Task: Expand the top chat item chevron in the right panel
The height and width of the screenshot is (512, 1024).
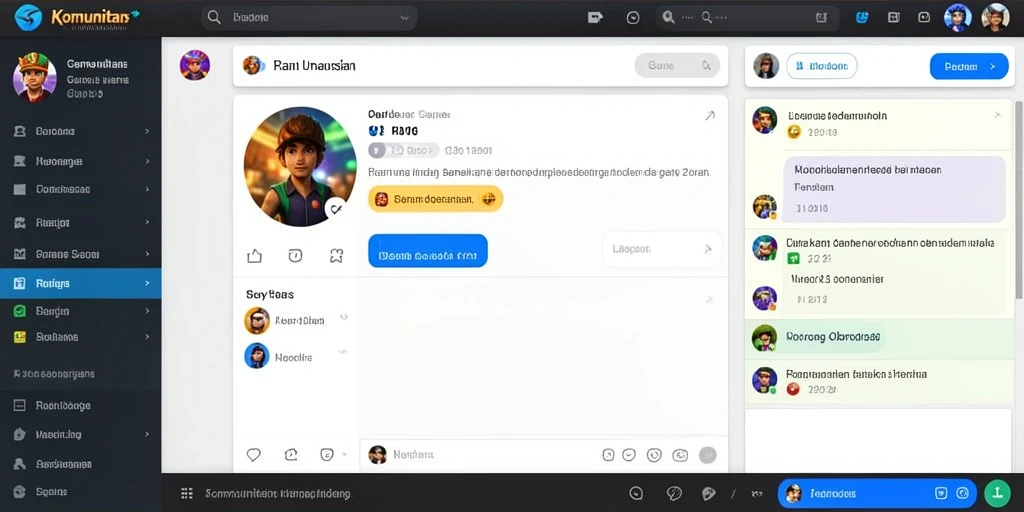Action: coord(997,115)
